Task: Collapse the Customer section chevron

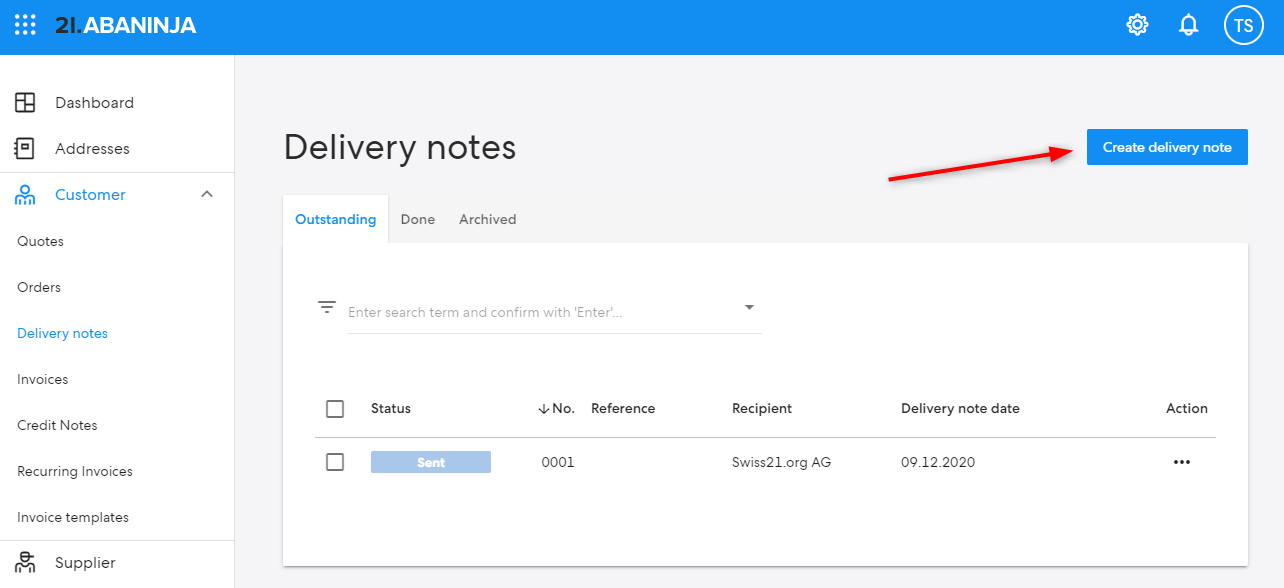Action: click(207, 194)
